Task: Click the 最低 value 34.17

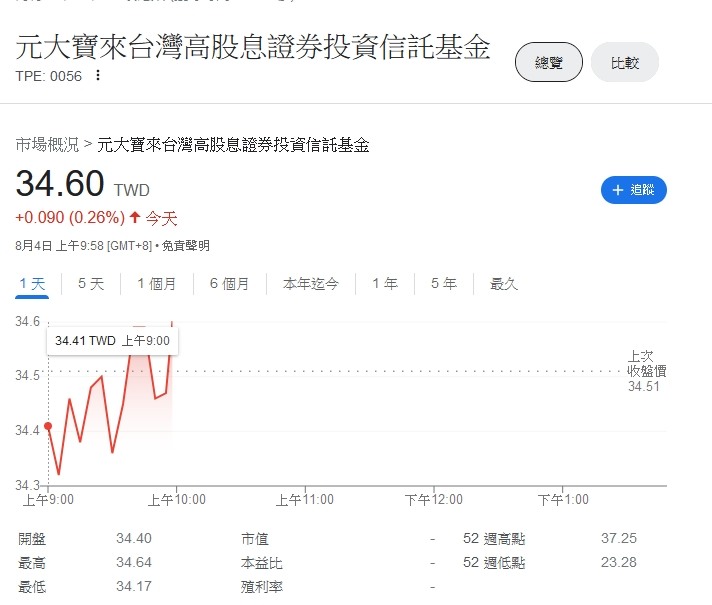Action: pos(134,586)
